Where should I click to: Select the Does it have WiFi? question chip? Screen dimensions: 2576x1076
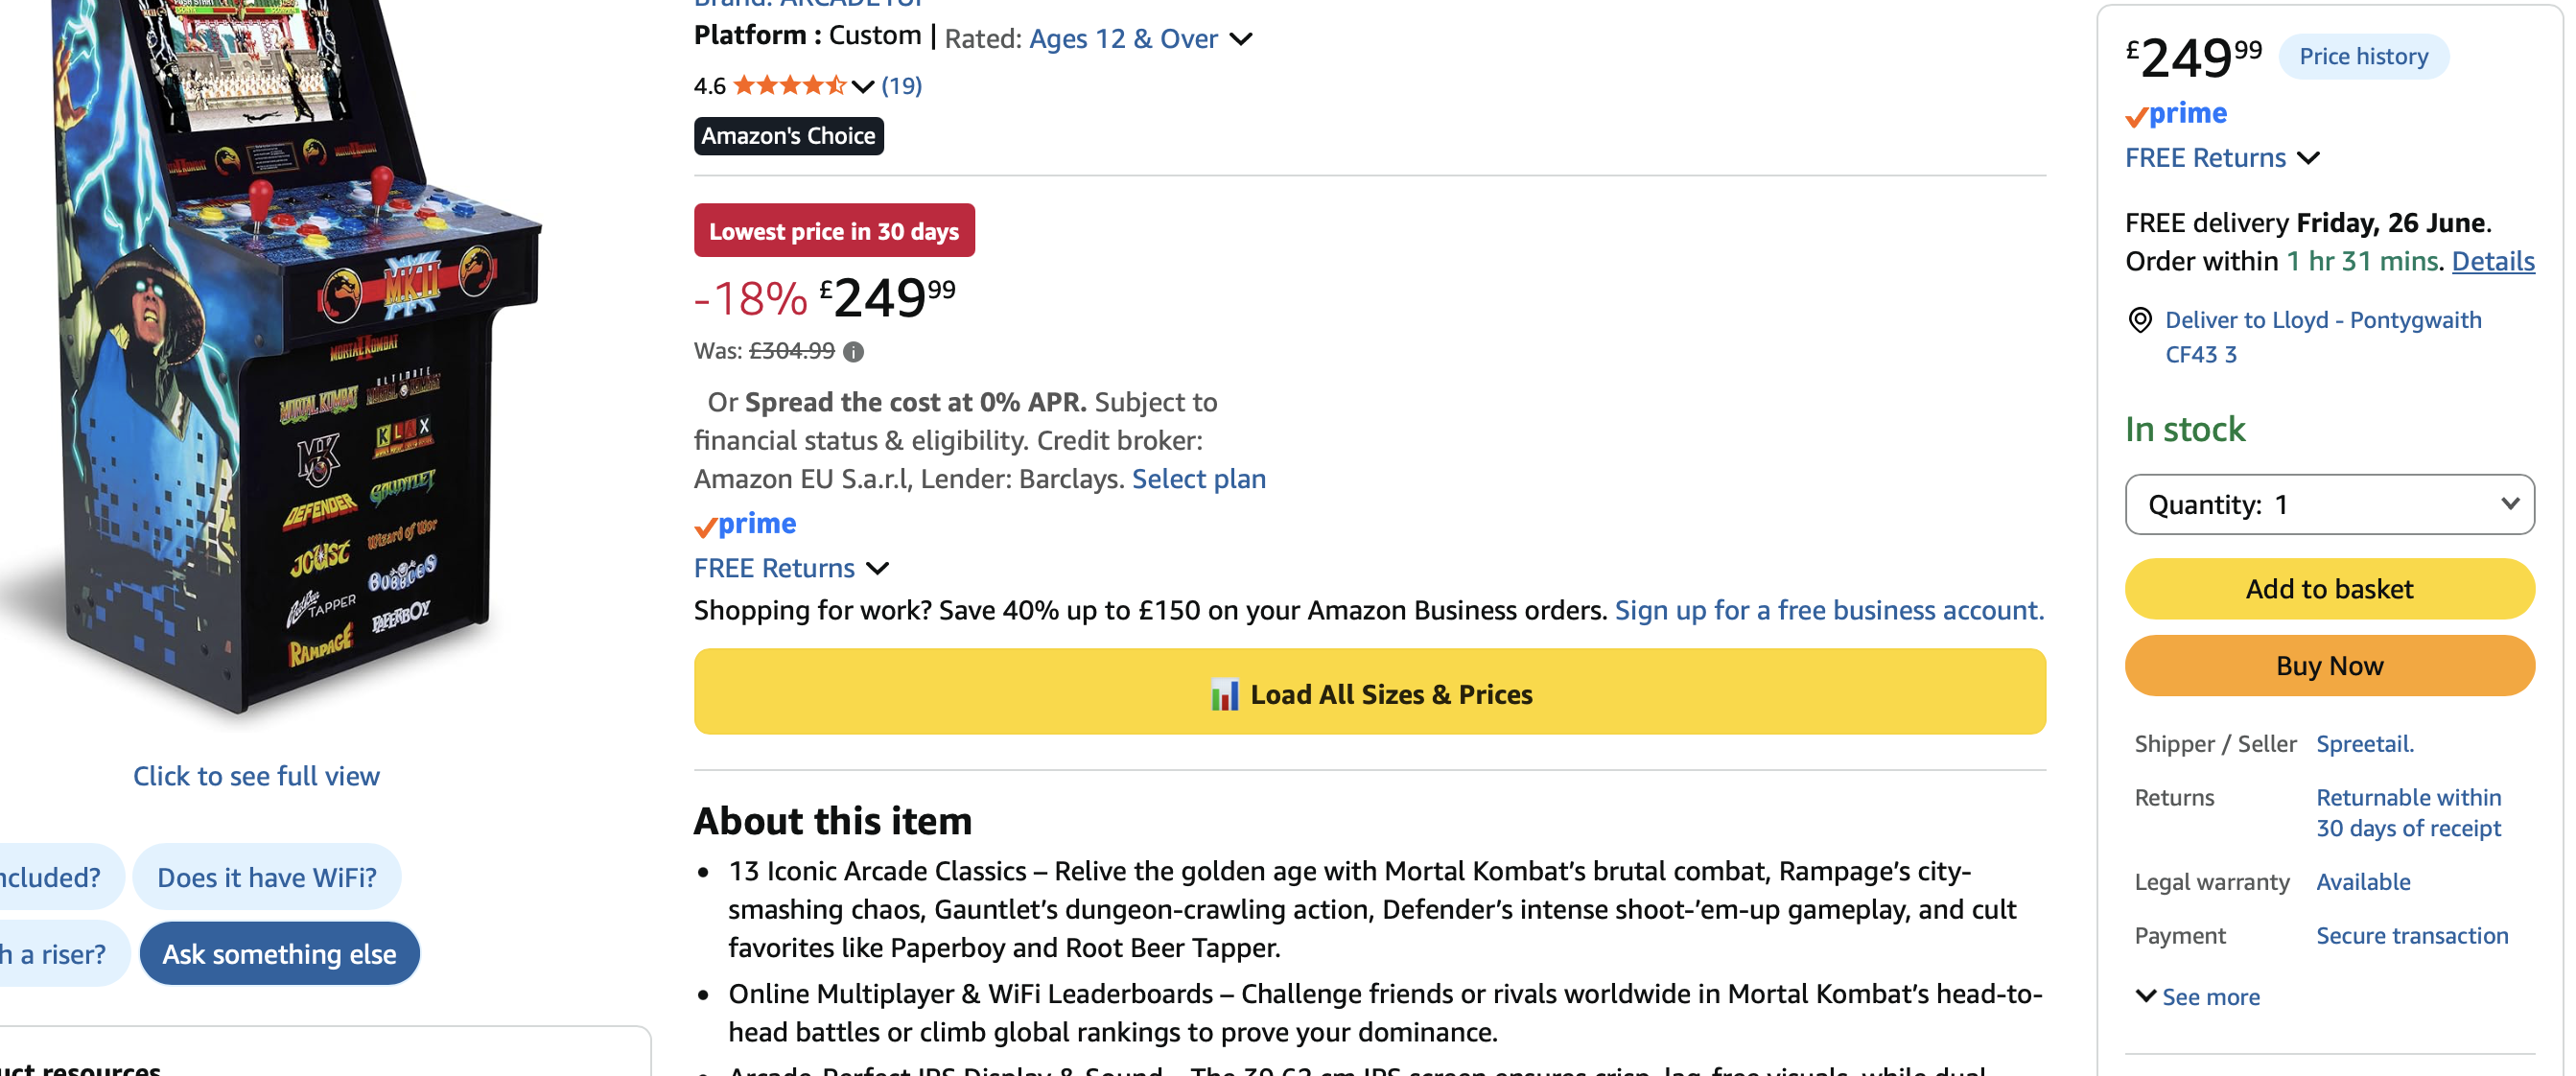click(x=267, y=877)
